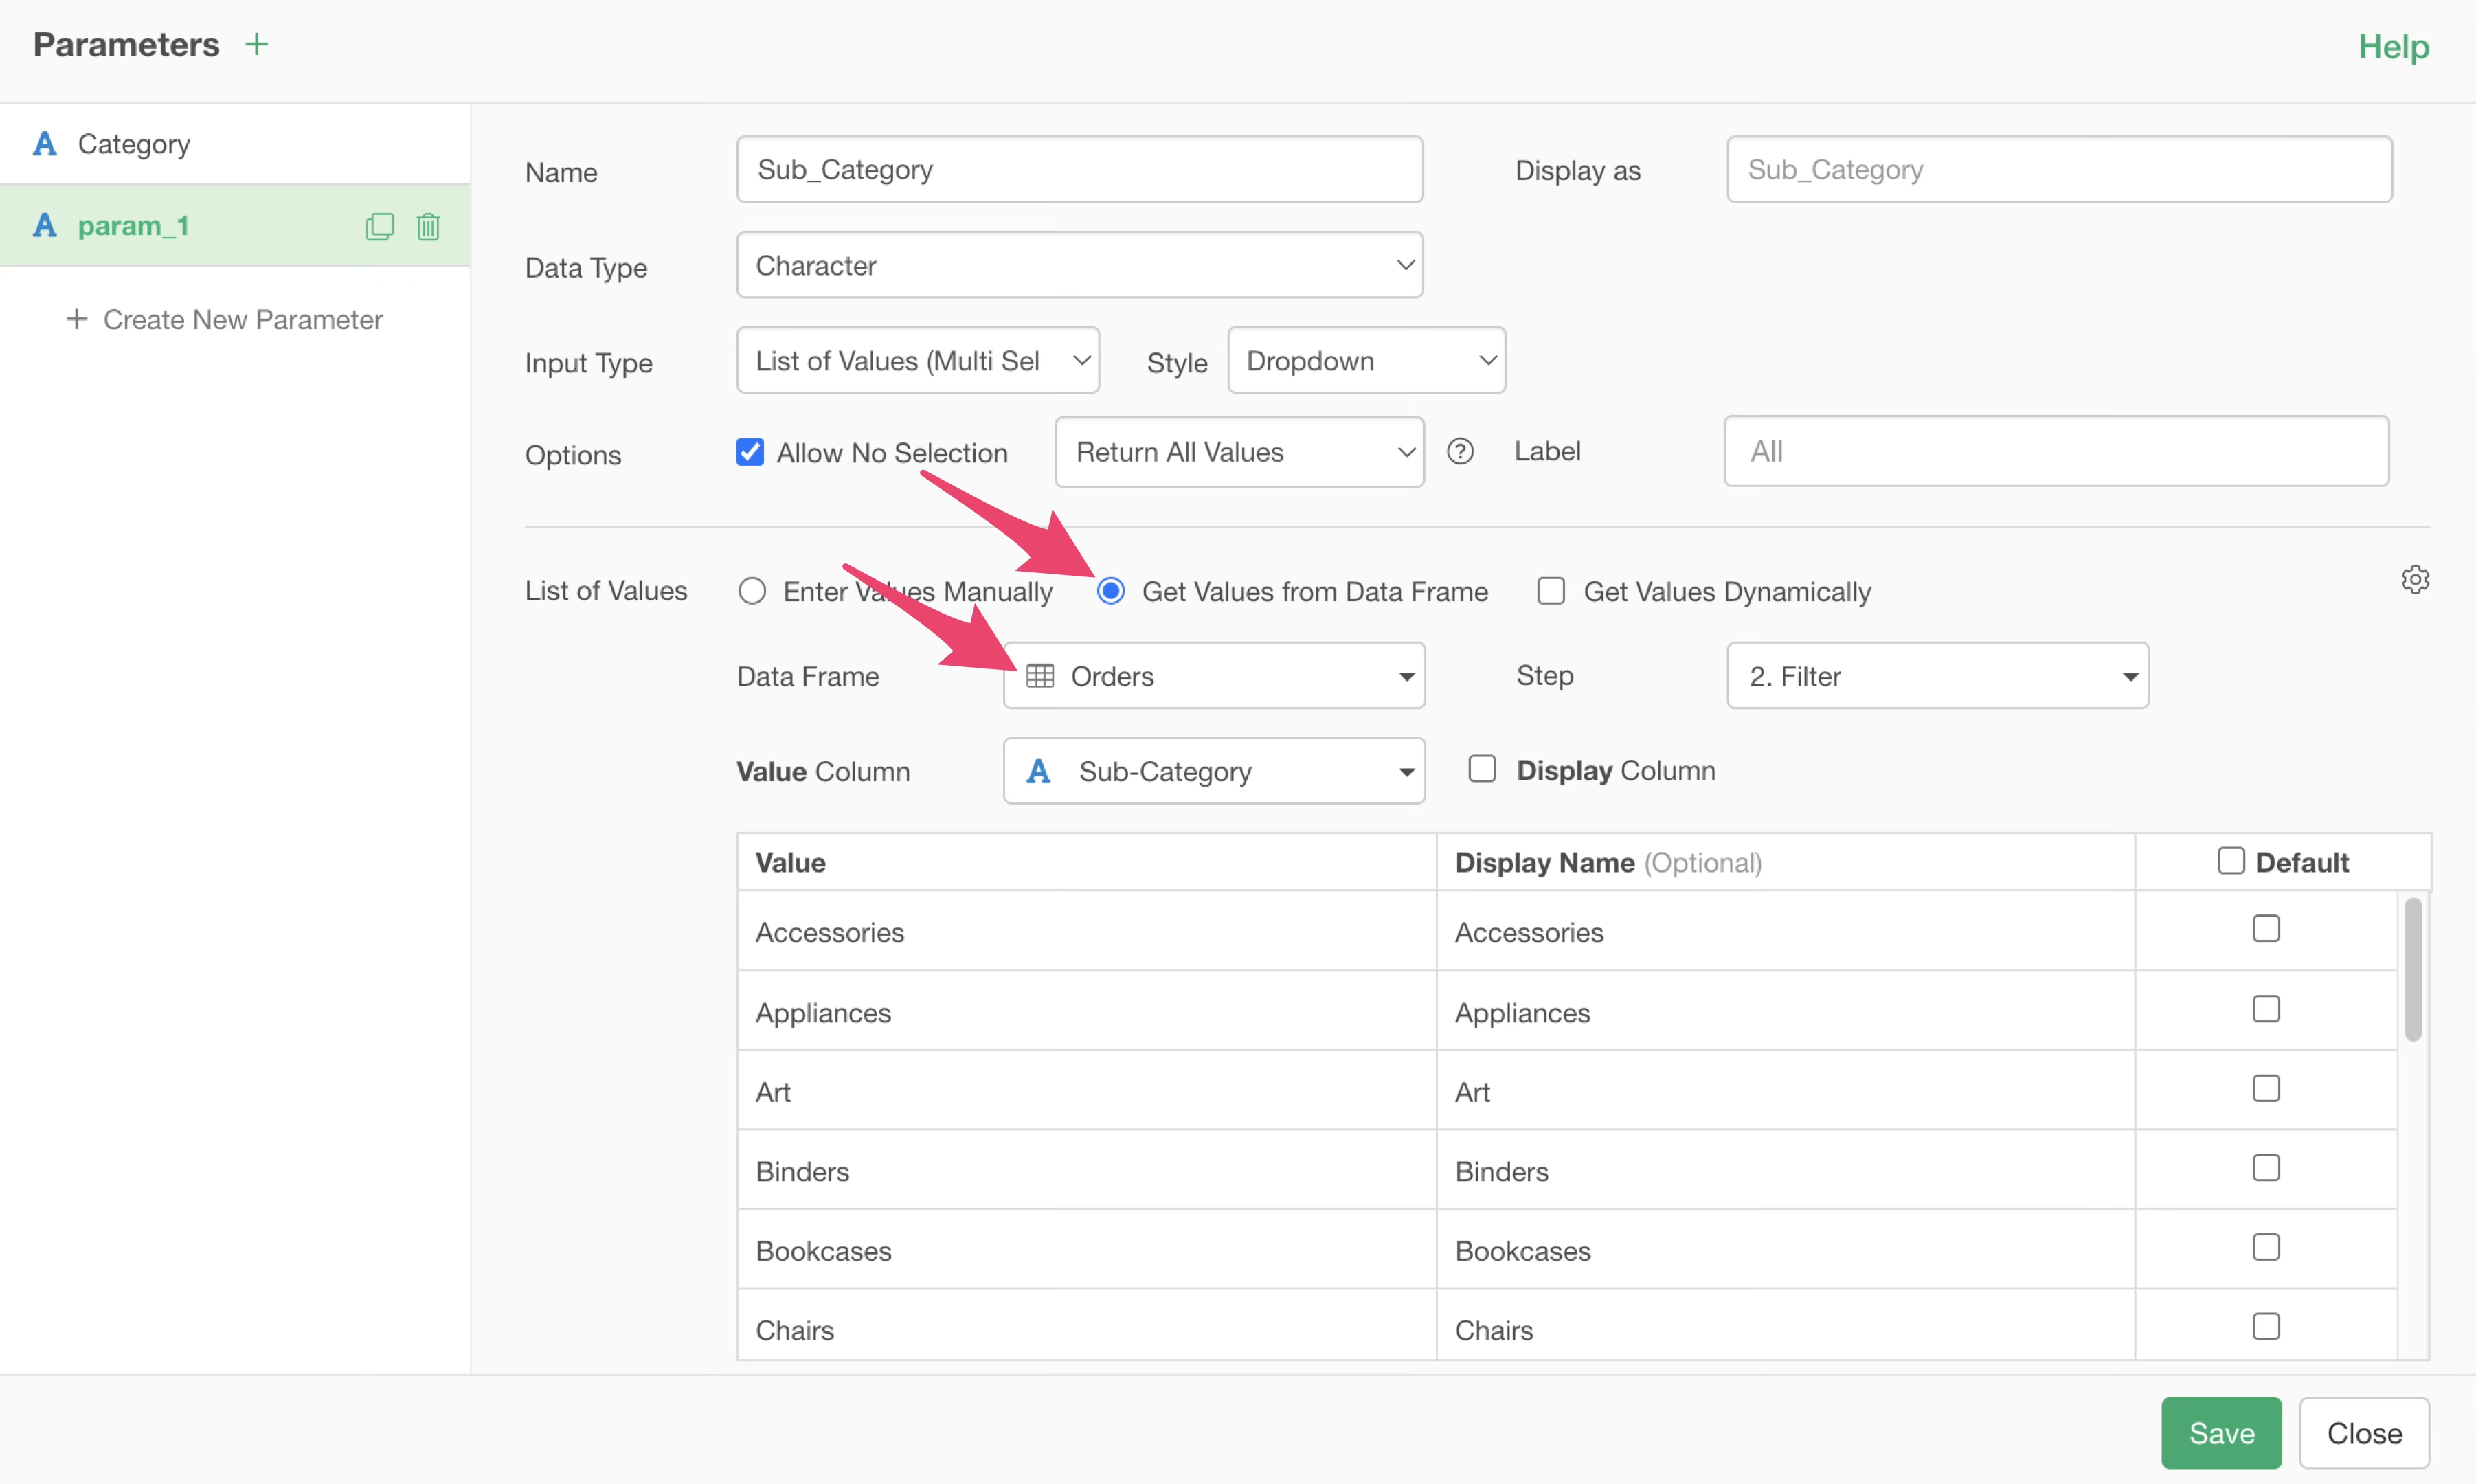This screenshot has width=2476, height=1484.
Task: Check default for Appliances row
Action: pyautogui.click(x=2266, y=1008)
